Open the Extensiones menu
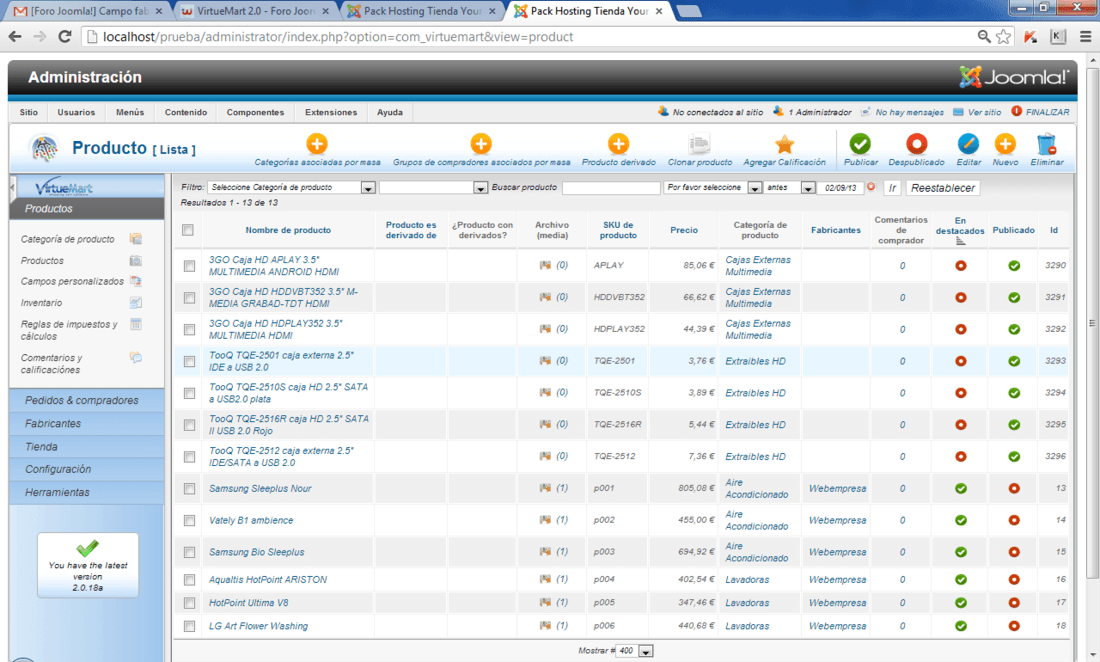 (331, 112)
